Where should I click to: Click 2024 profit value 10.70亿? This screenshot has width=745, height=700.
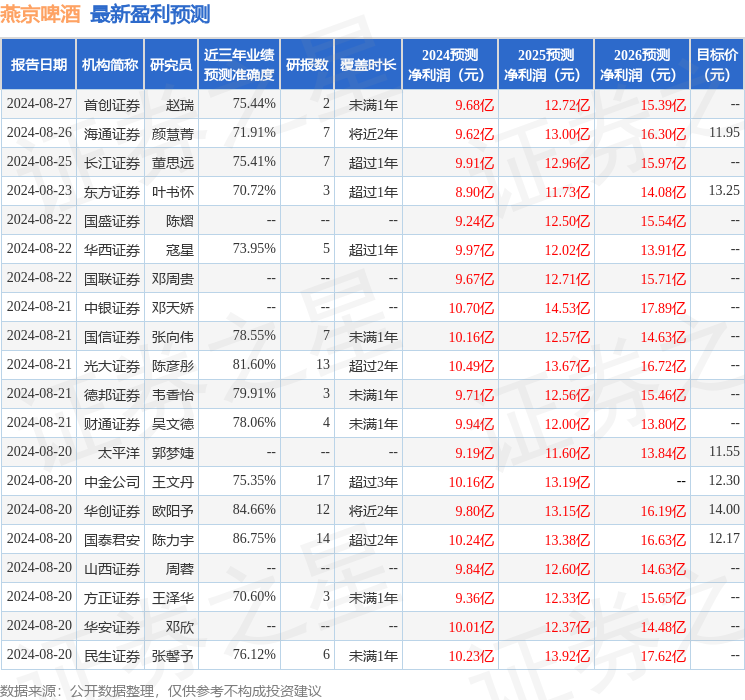(x=471, y=308)
